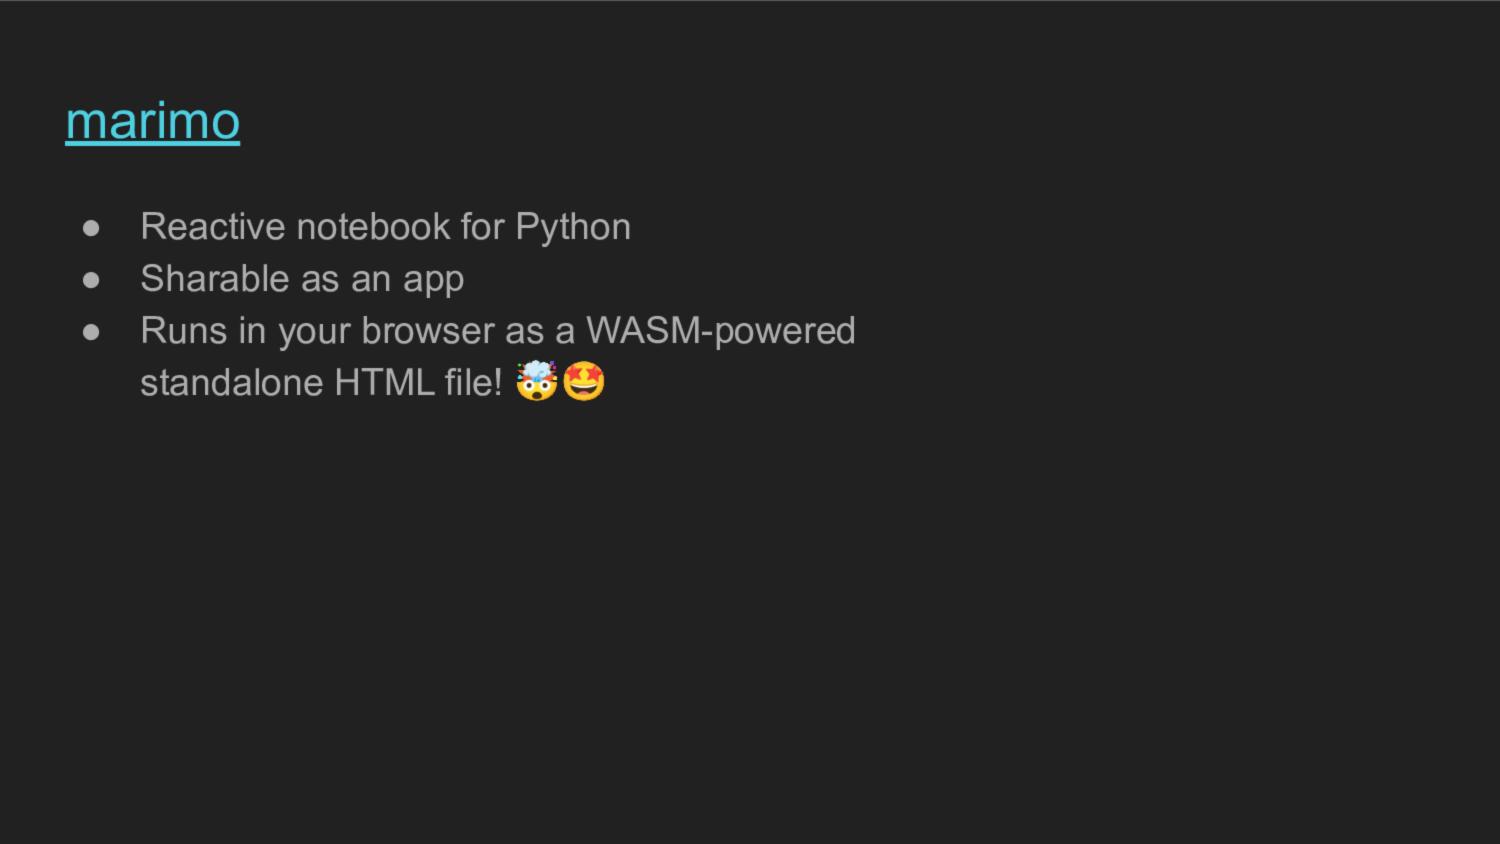The height and width of the screenshot is (844, 1500).
Task: Open the marimo hyperlink title
Action: point(152,121)
